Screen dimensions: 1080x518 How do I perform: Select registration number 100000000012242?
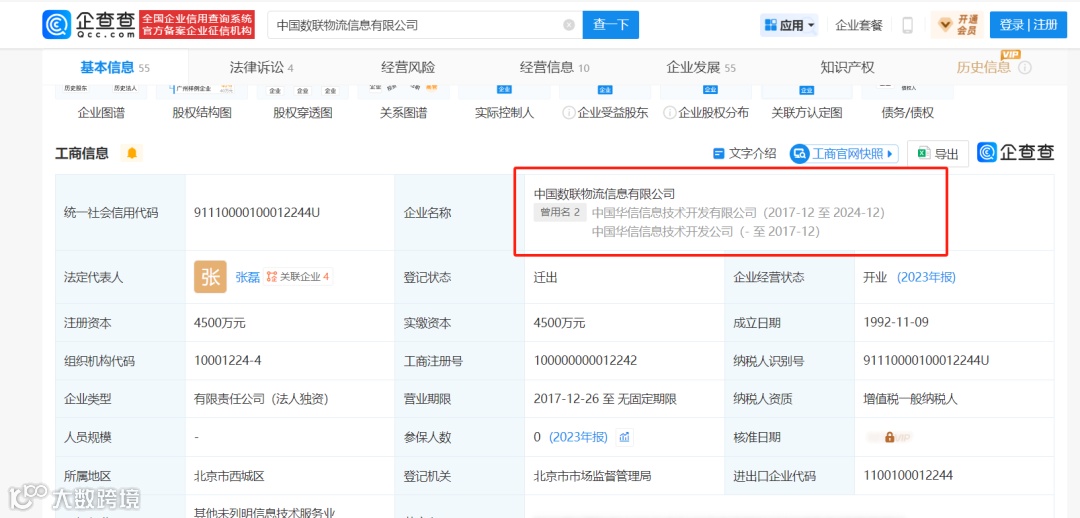click(x=585, y=360)
